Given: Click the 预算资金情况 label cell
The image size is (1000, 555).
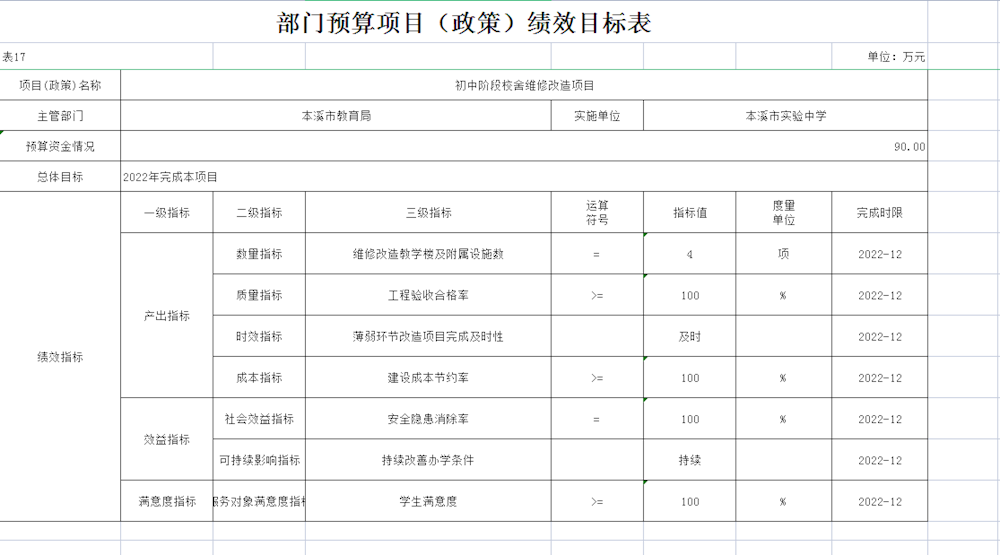Looking at the screenshot, I should [60, 146].
